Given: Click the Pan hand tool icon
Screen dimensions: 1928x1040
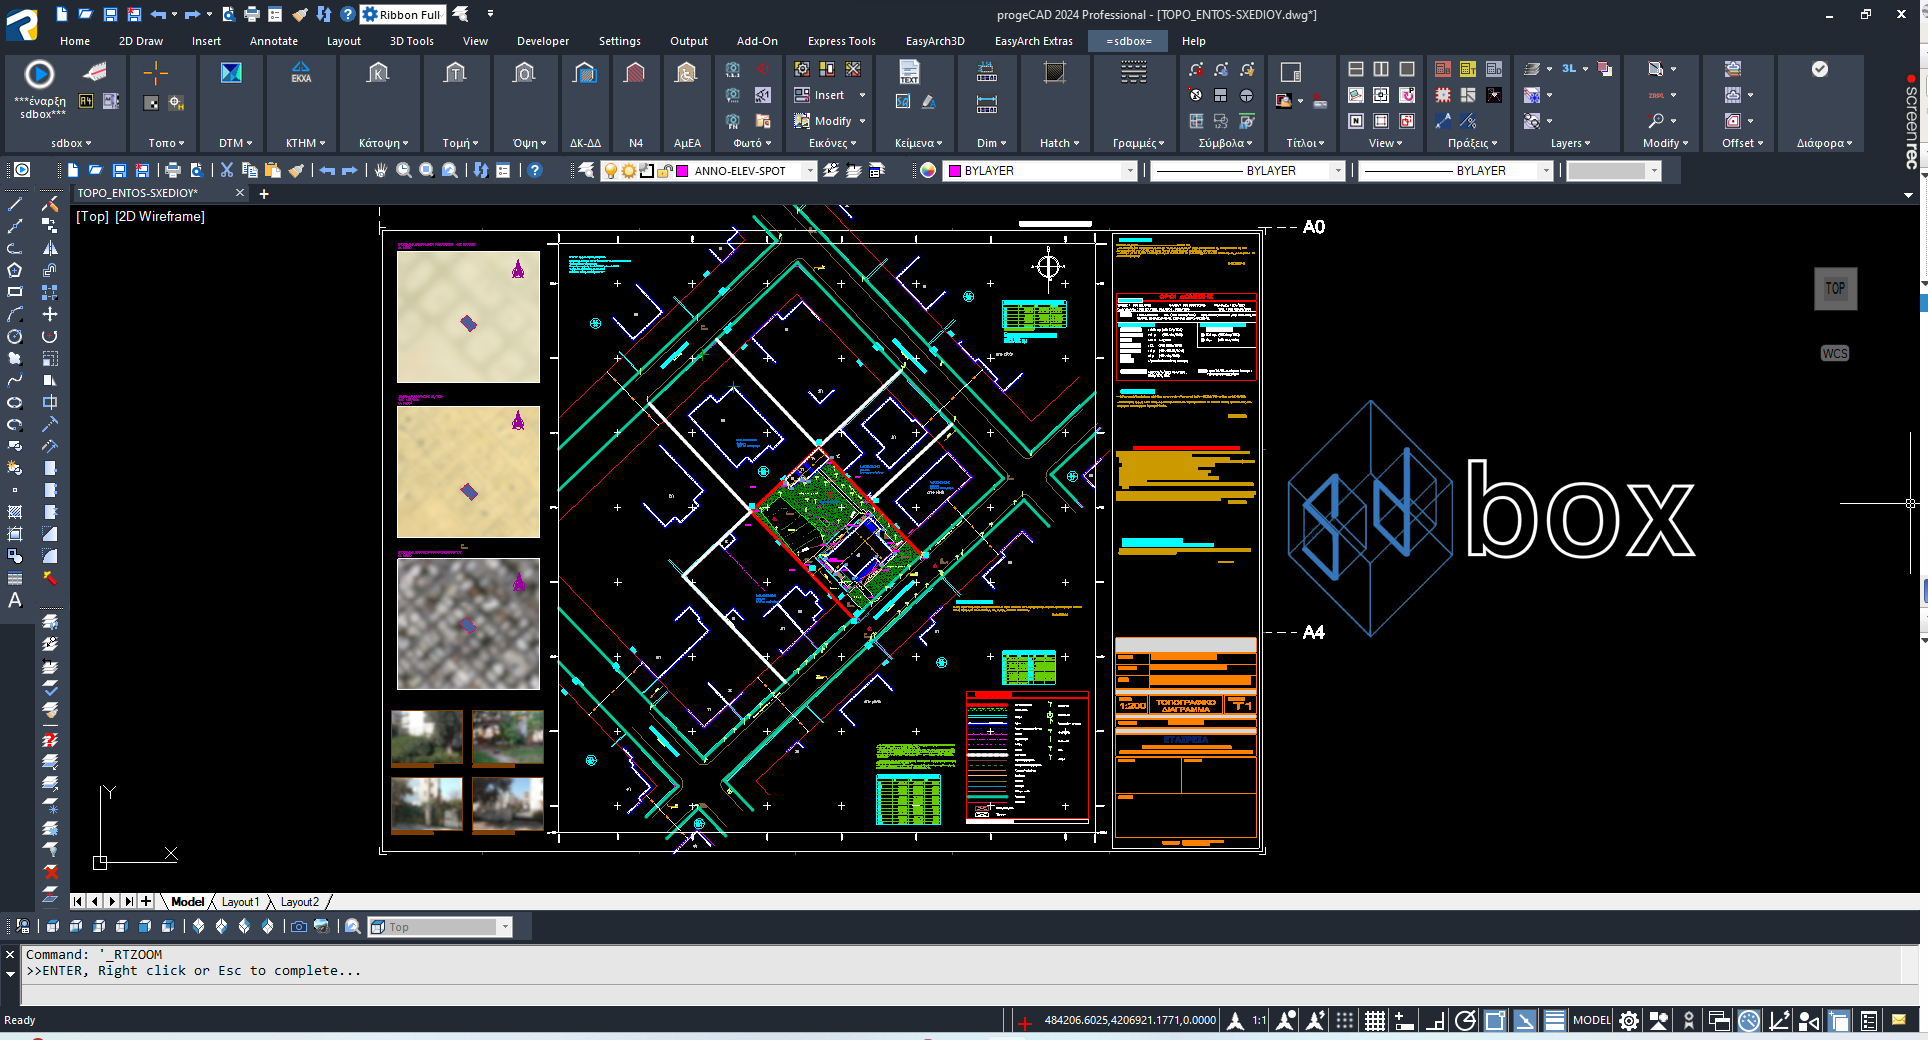Looking at the screenshot, I should [381, 171].
